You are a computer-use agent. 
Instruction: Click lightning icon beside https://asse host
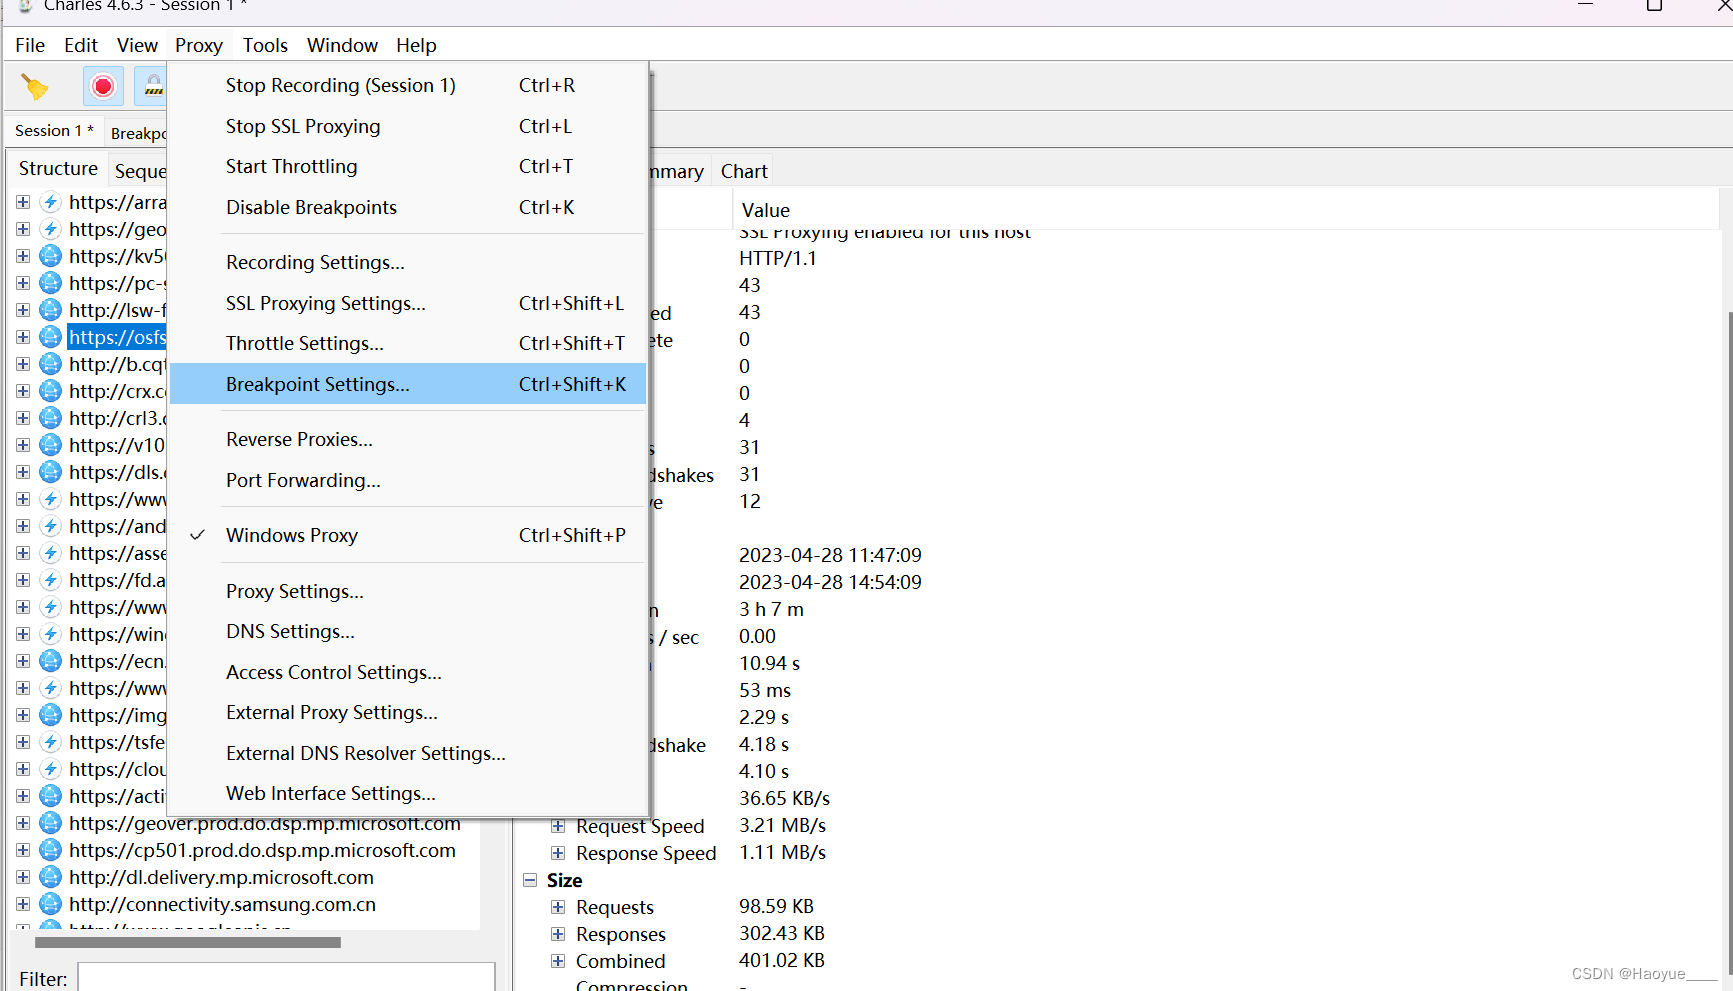click(50, 553)
